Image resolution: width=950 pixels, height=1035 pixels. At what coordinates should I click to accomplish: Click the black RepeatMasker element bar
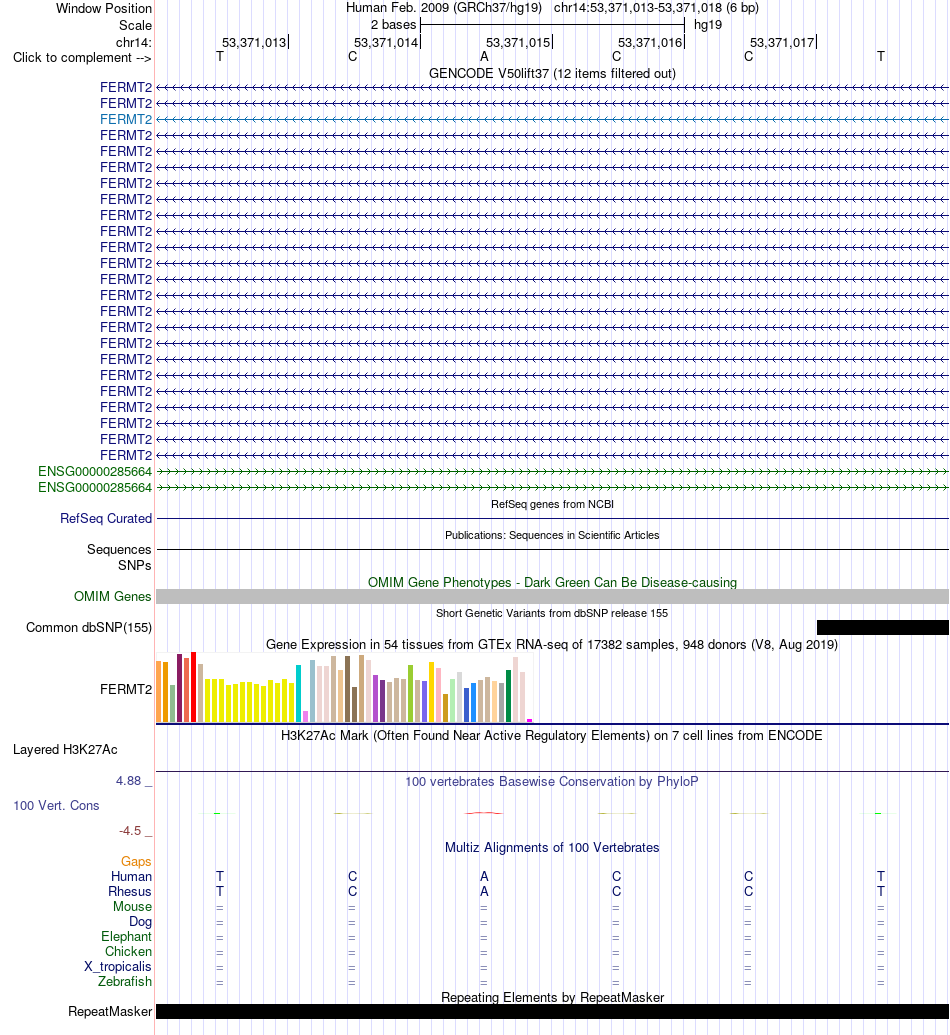pyautogui.click(x=552, y=1012)
